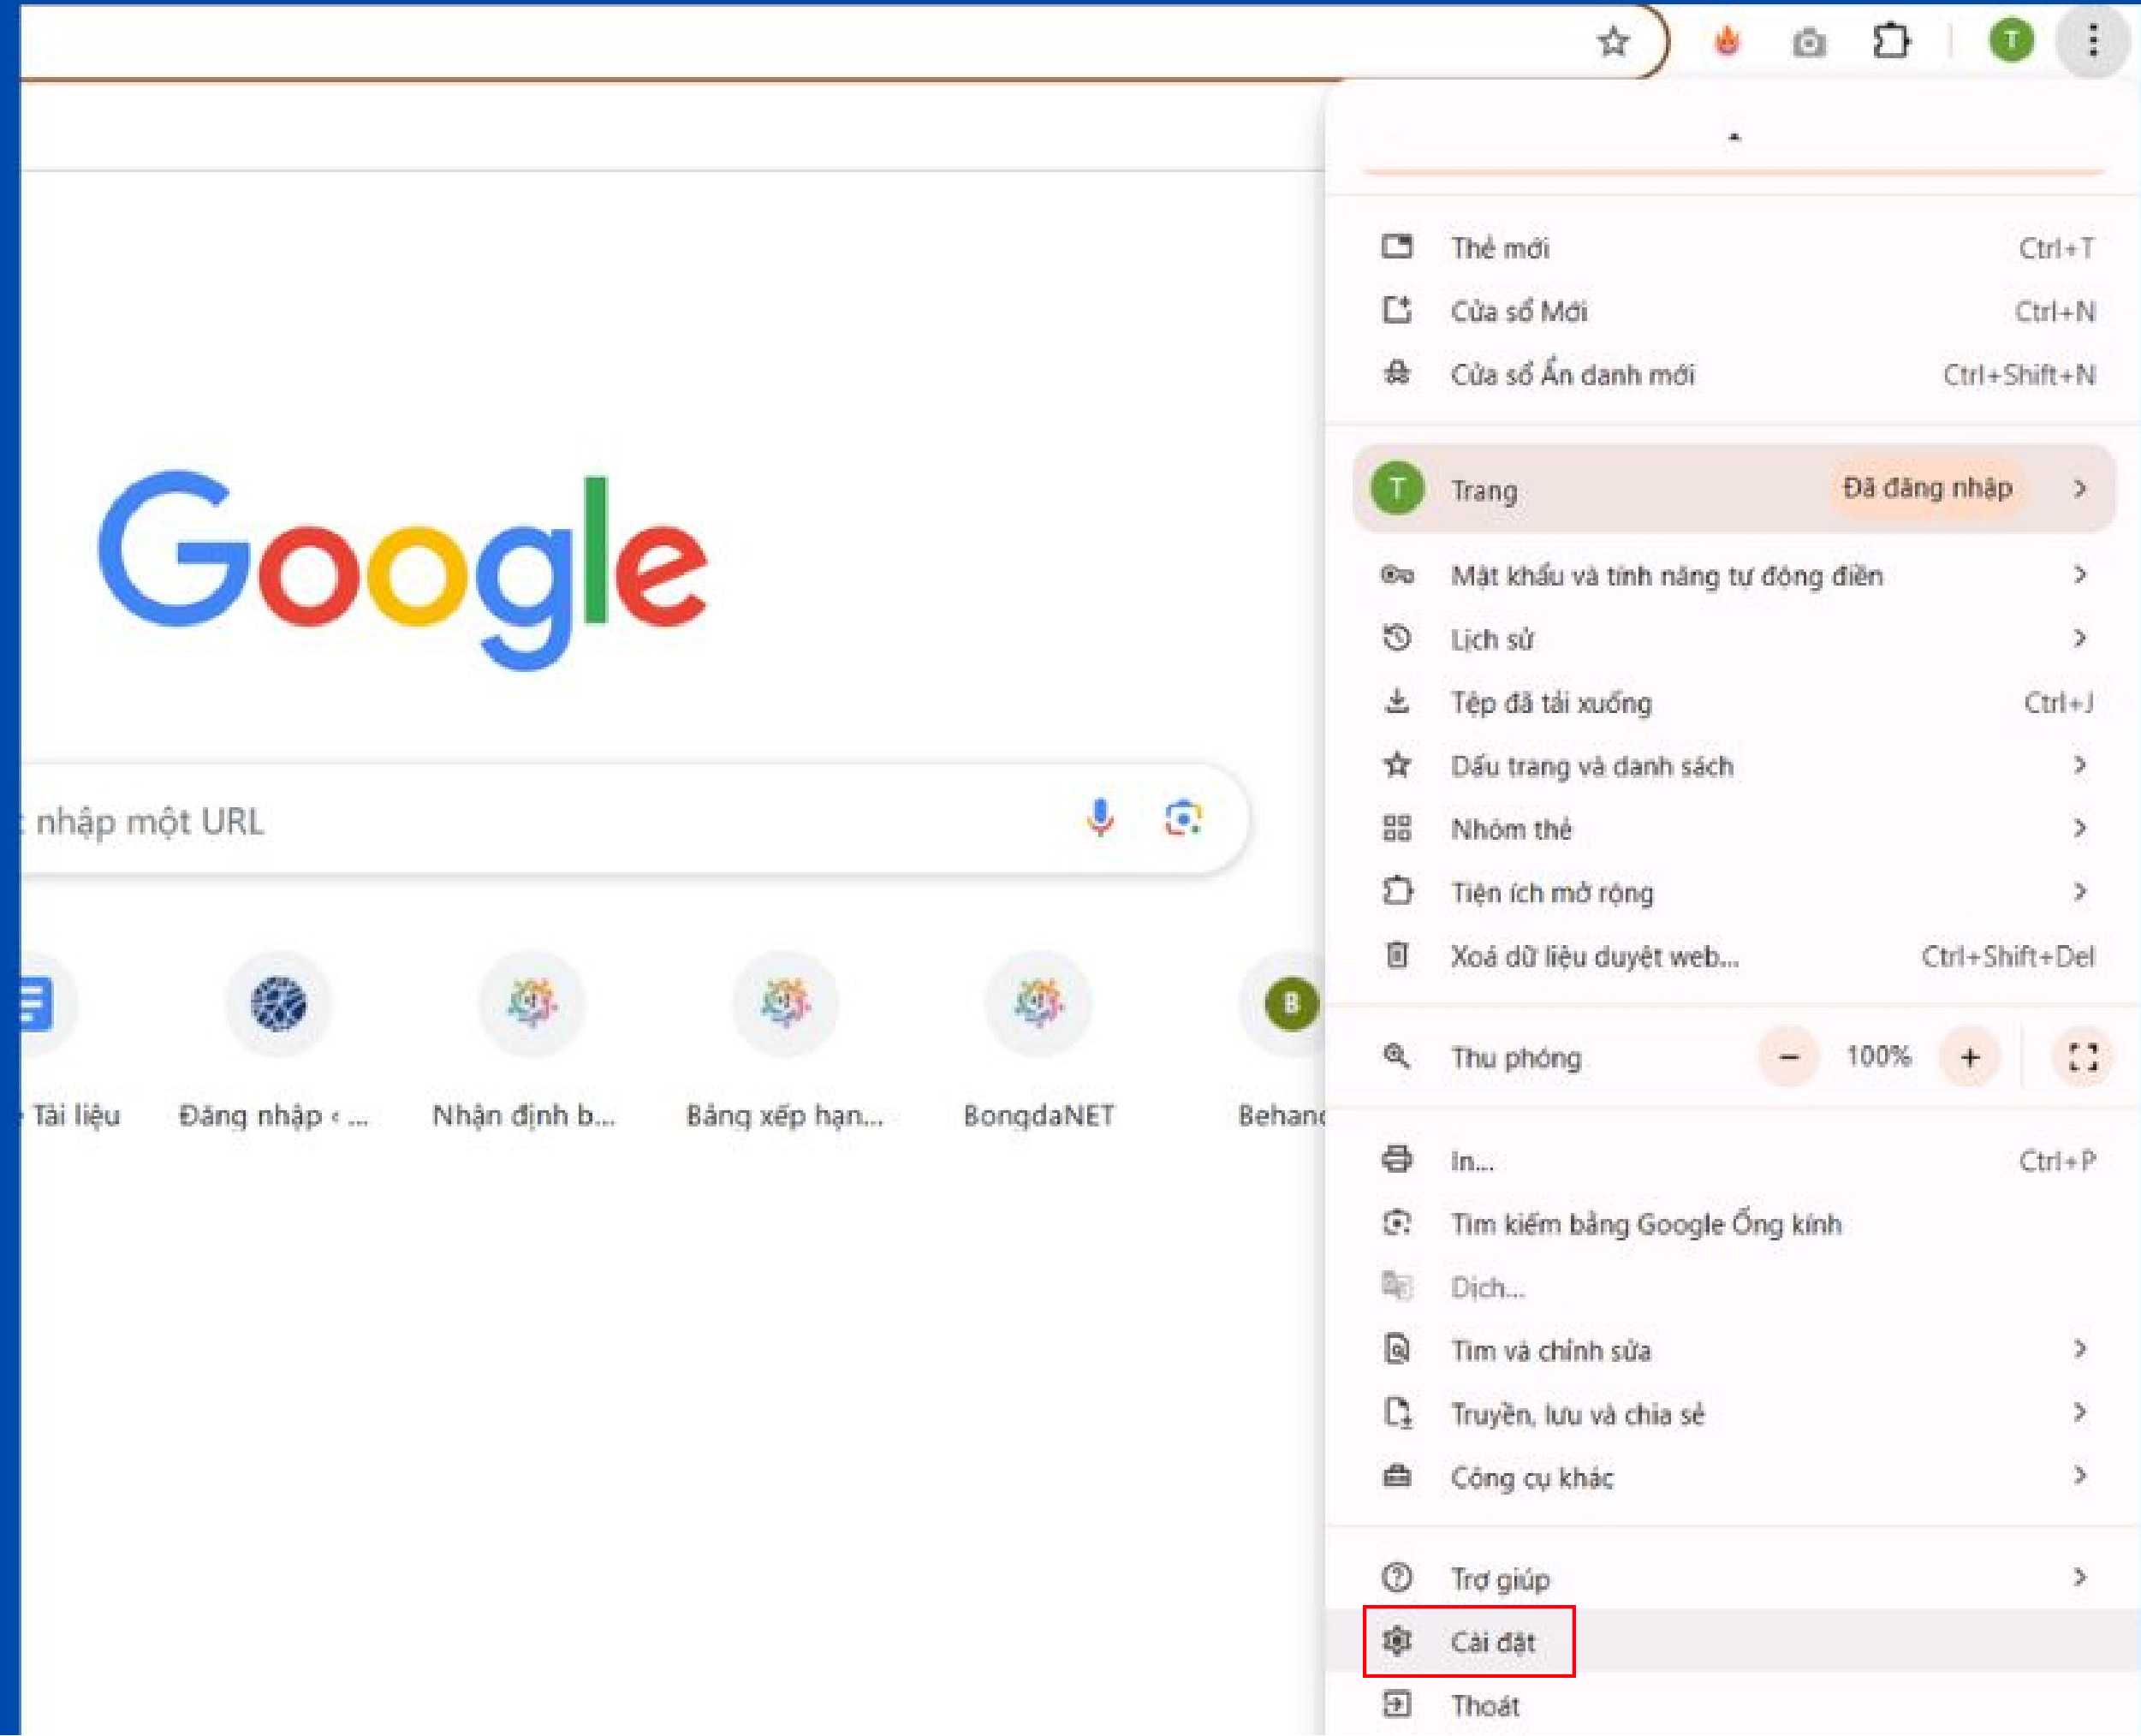
Task: Open the Extensions puzzle icon in toolbar
Action: 1891,42
